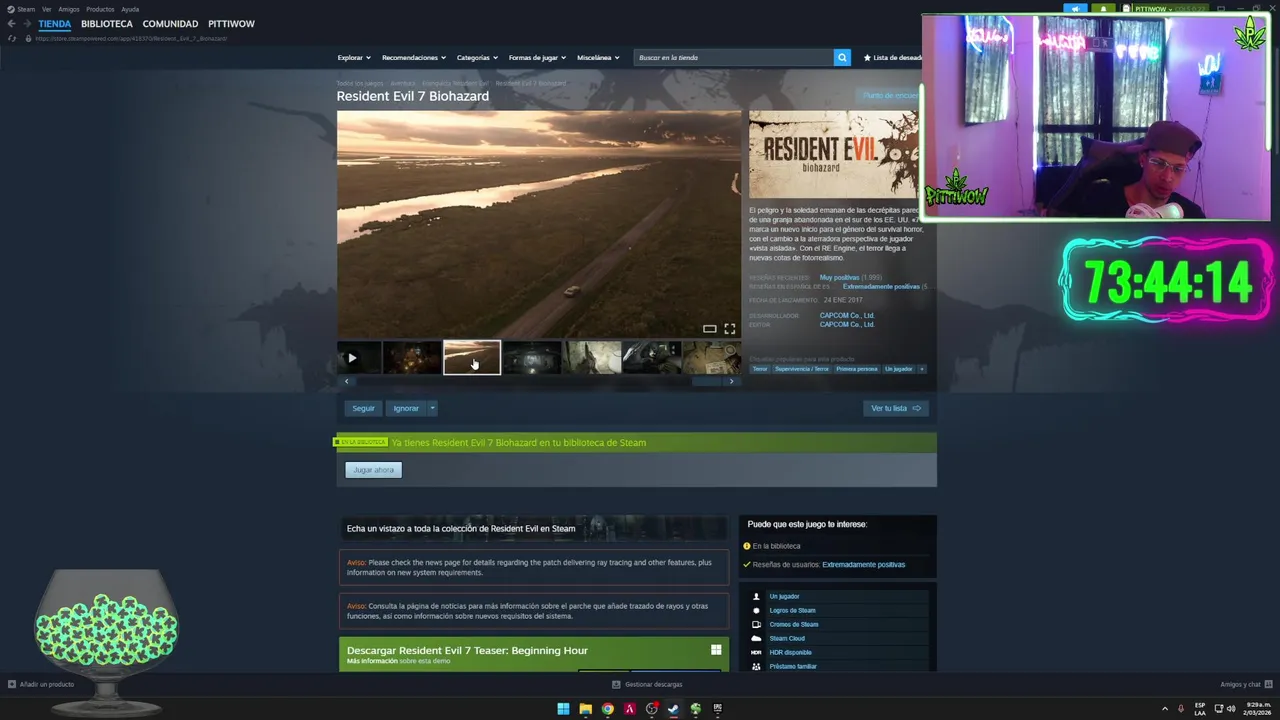Viewport: 1280px width, 720px height.
Task: Click Jugar ahora button
Action: (373, 470)
